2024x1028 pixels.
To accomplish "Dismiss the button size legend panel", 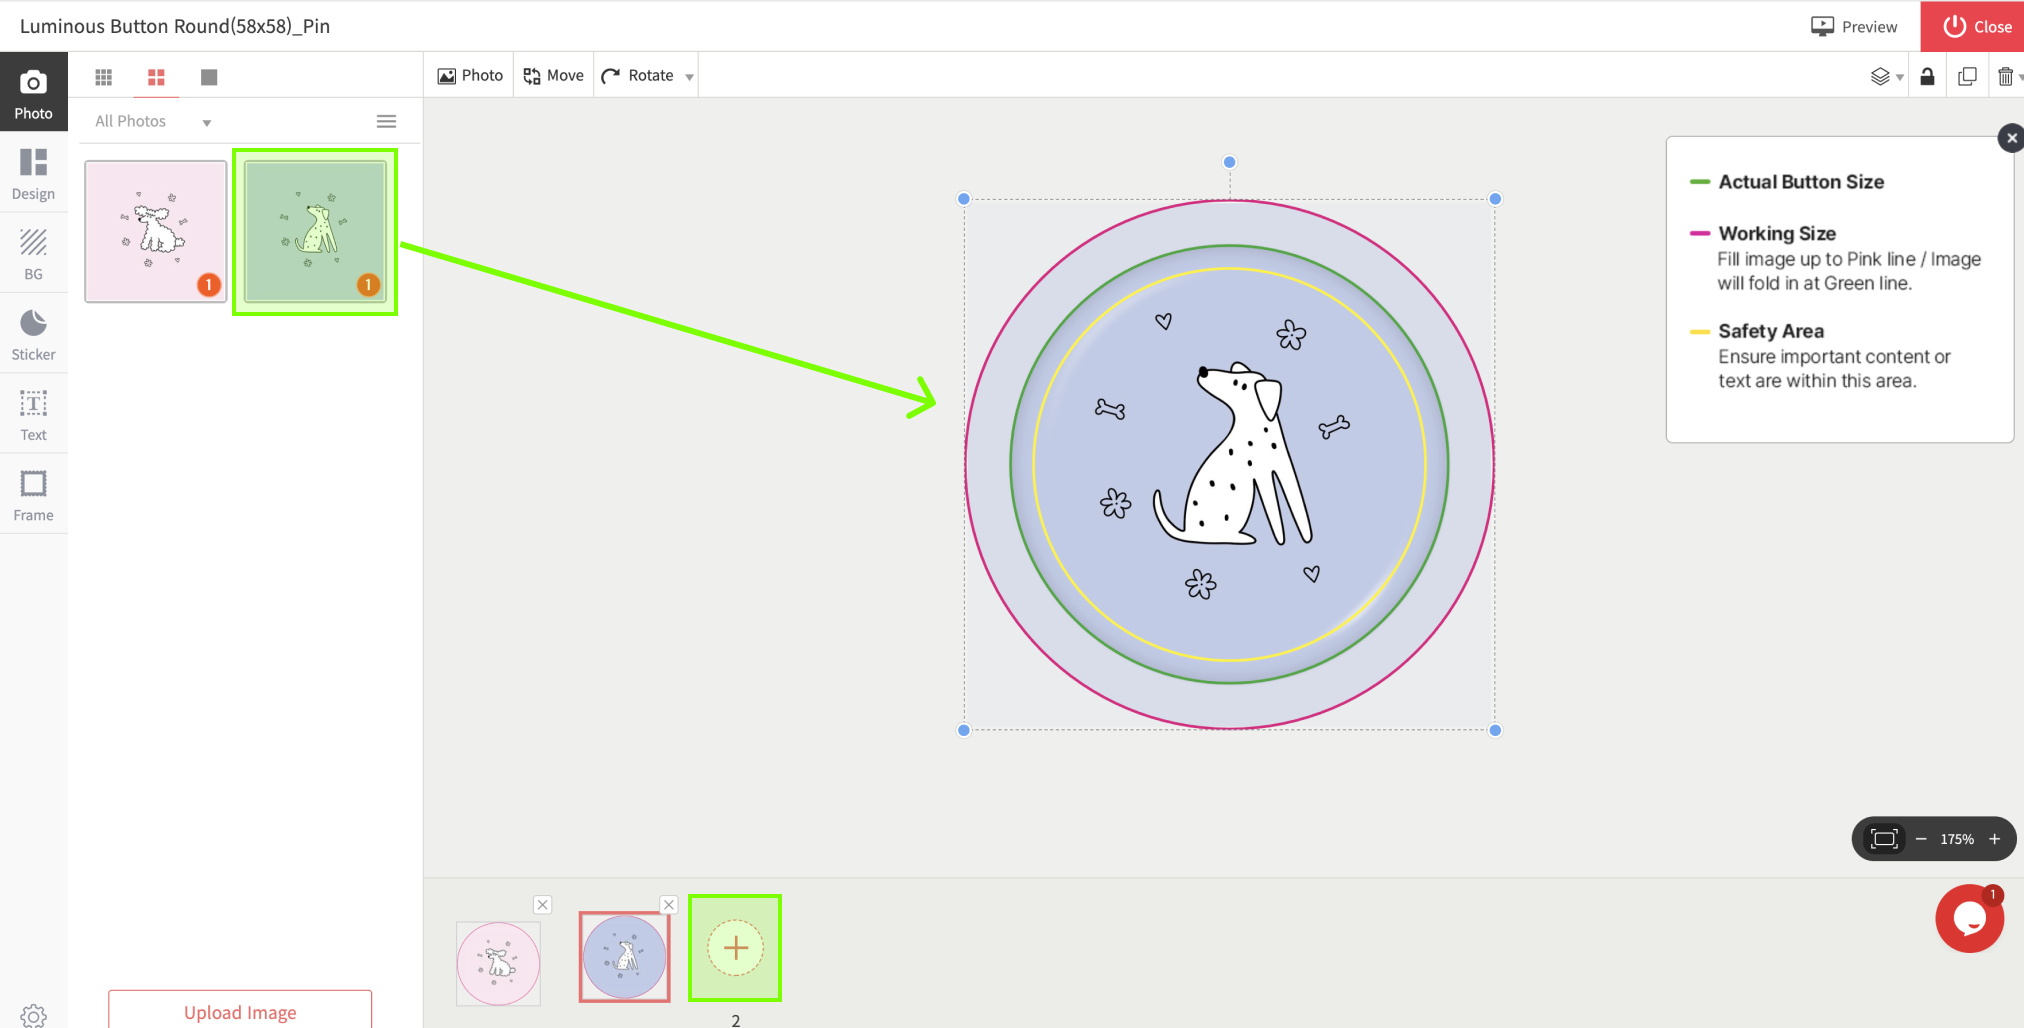I will [x=2011, y=138].
